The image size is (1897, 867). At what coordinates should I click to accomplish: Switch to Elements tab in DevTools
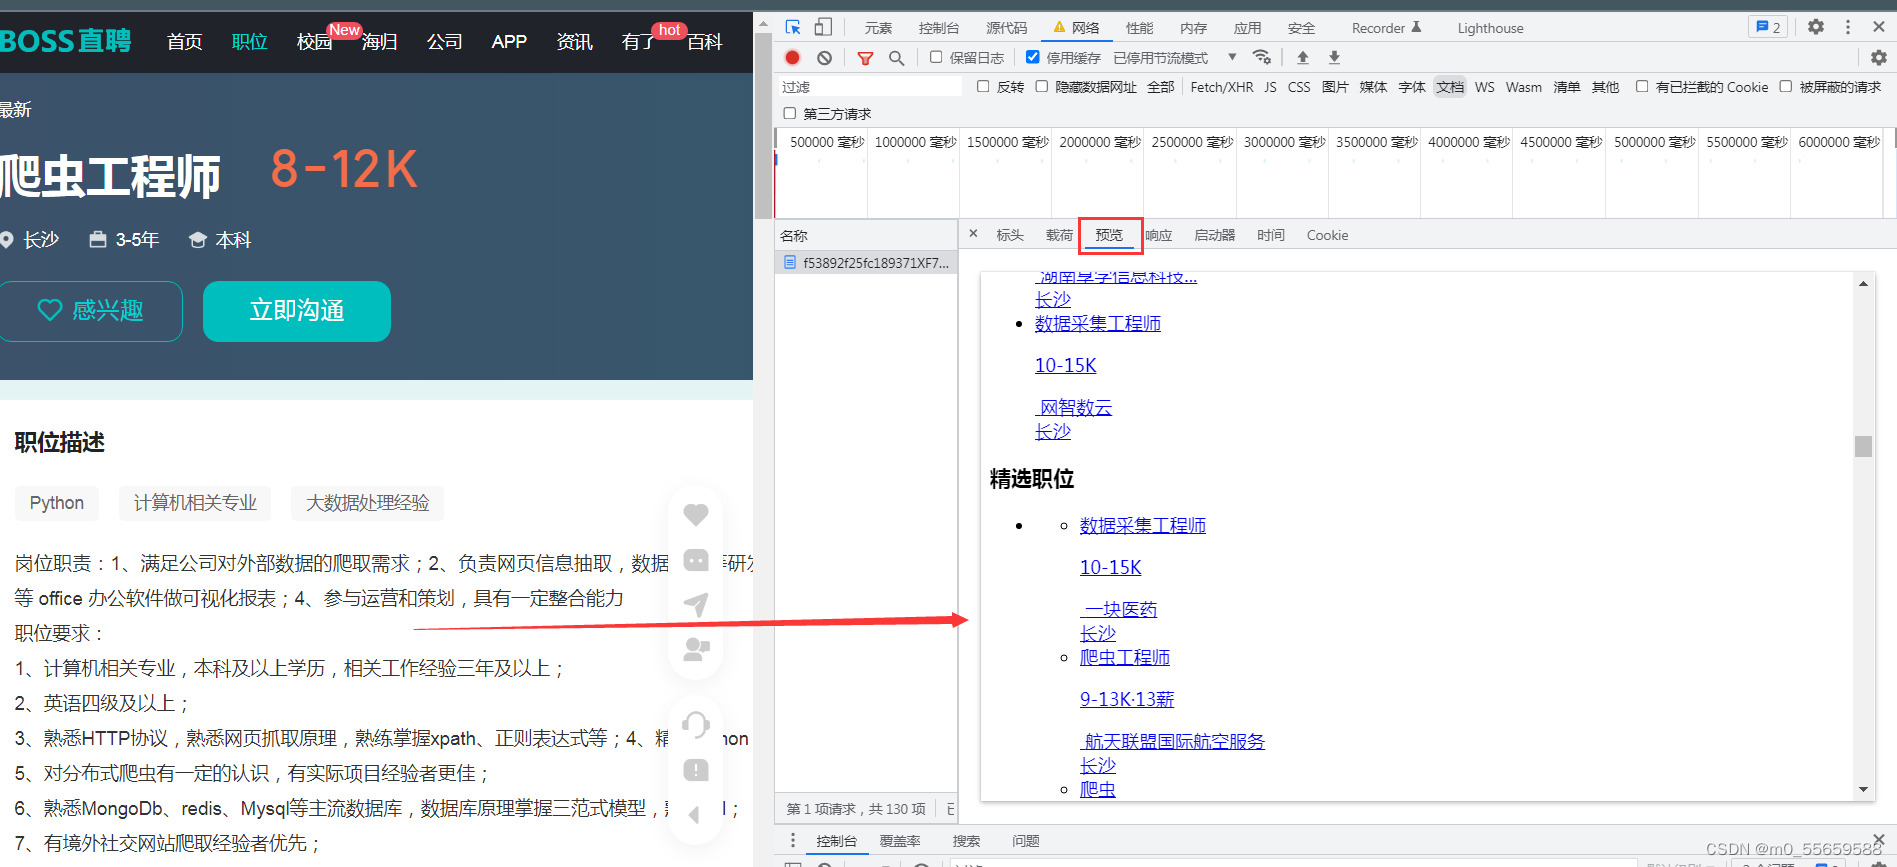pyautogui.click(x=879, y=28)
